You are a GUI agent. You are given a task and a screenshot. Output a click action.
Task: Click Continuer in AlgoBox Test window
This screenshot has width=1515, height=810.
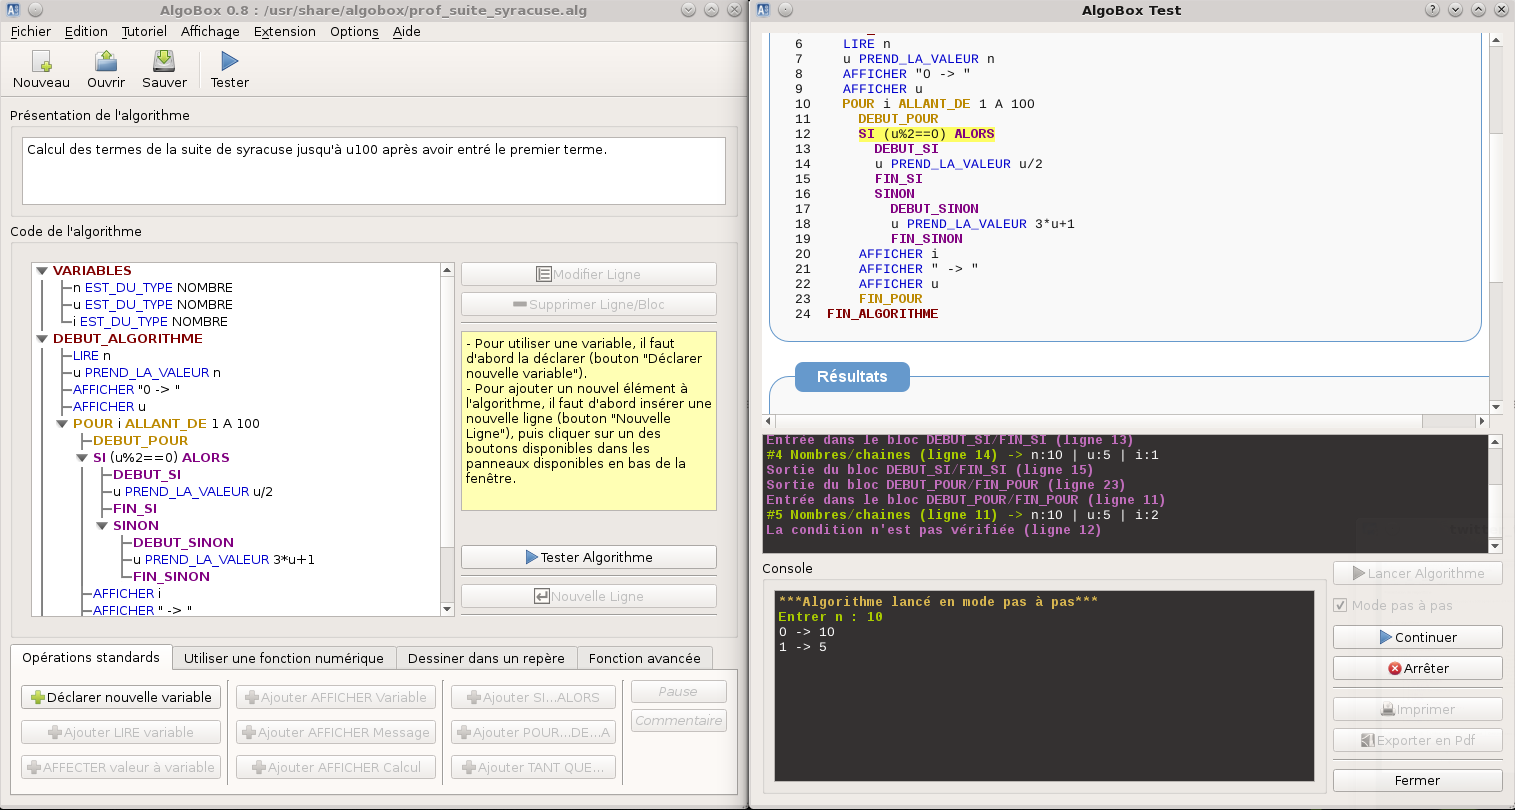coord(1417,637)
